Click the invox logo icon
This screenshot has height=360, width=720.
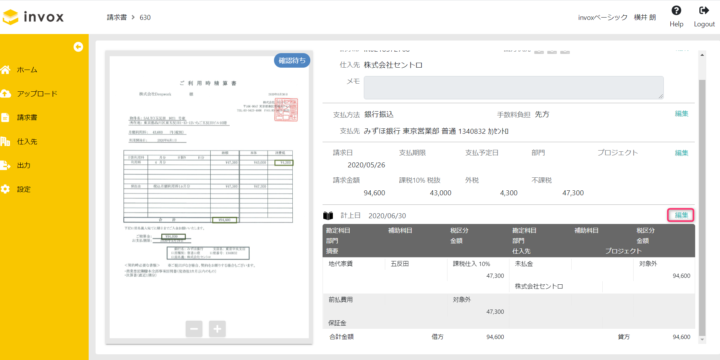(10, 17)
